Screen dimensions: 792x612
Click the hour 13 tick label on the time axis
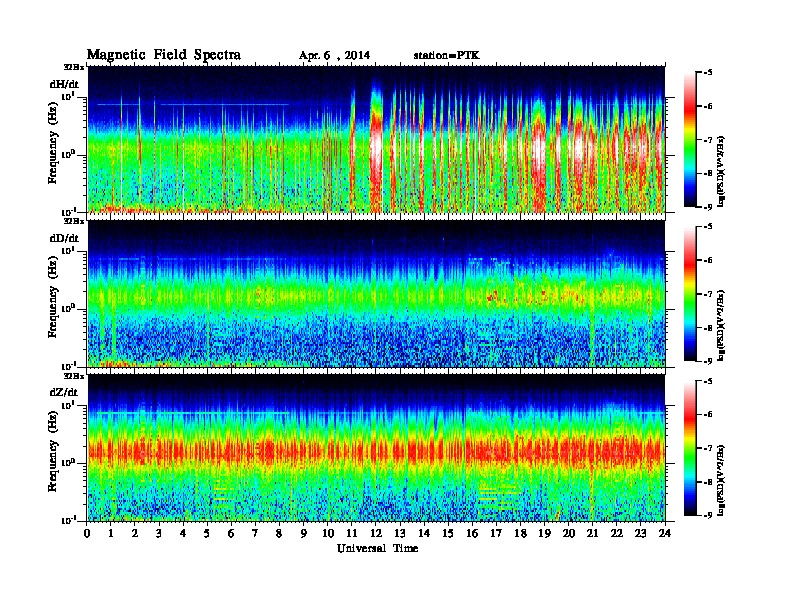point(400,534)
